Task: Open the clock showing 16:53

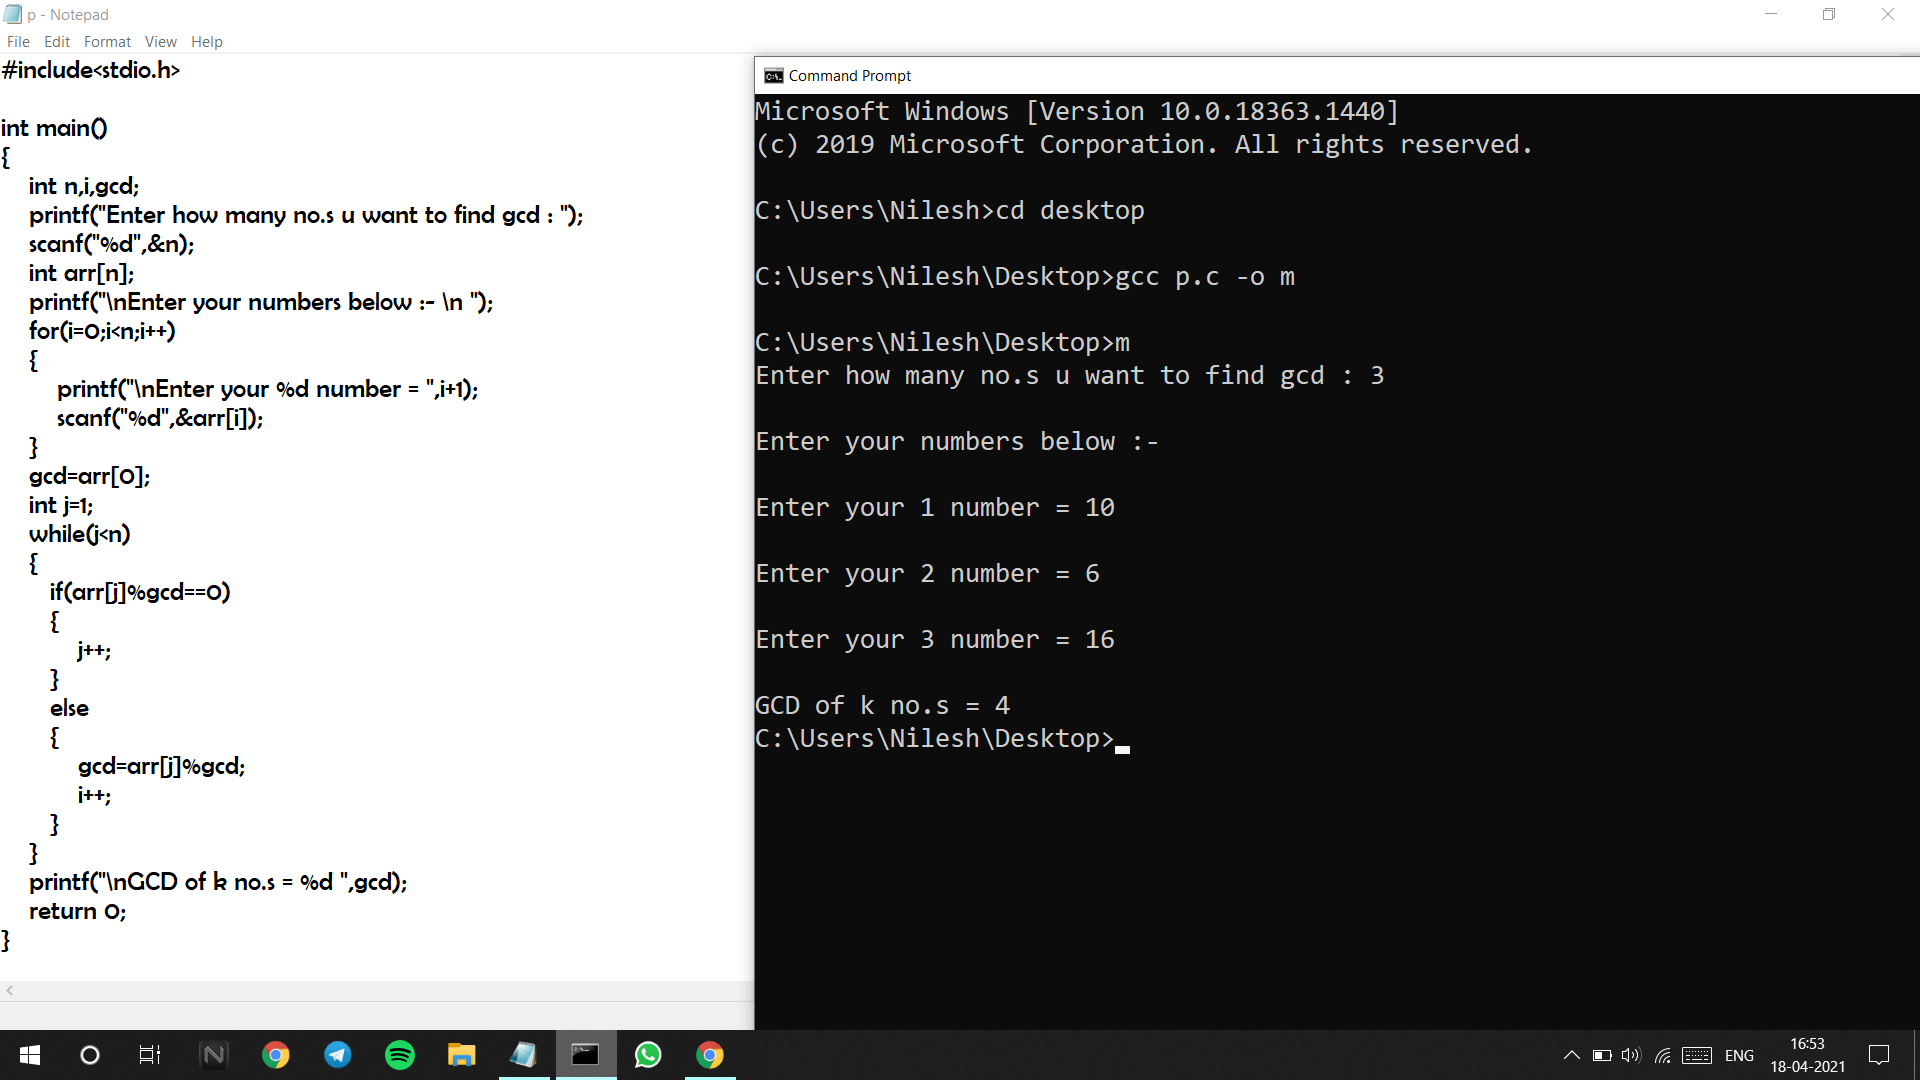Action: click(x=1807, y=1055)
